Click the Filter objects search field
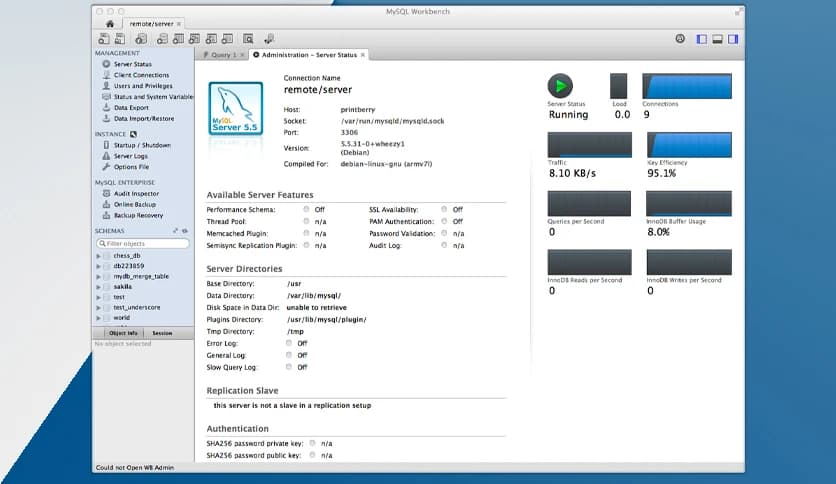The image size is (836, 484). (x=142, y=244)
